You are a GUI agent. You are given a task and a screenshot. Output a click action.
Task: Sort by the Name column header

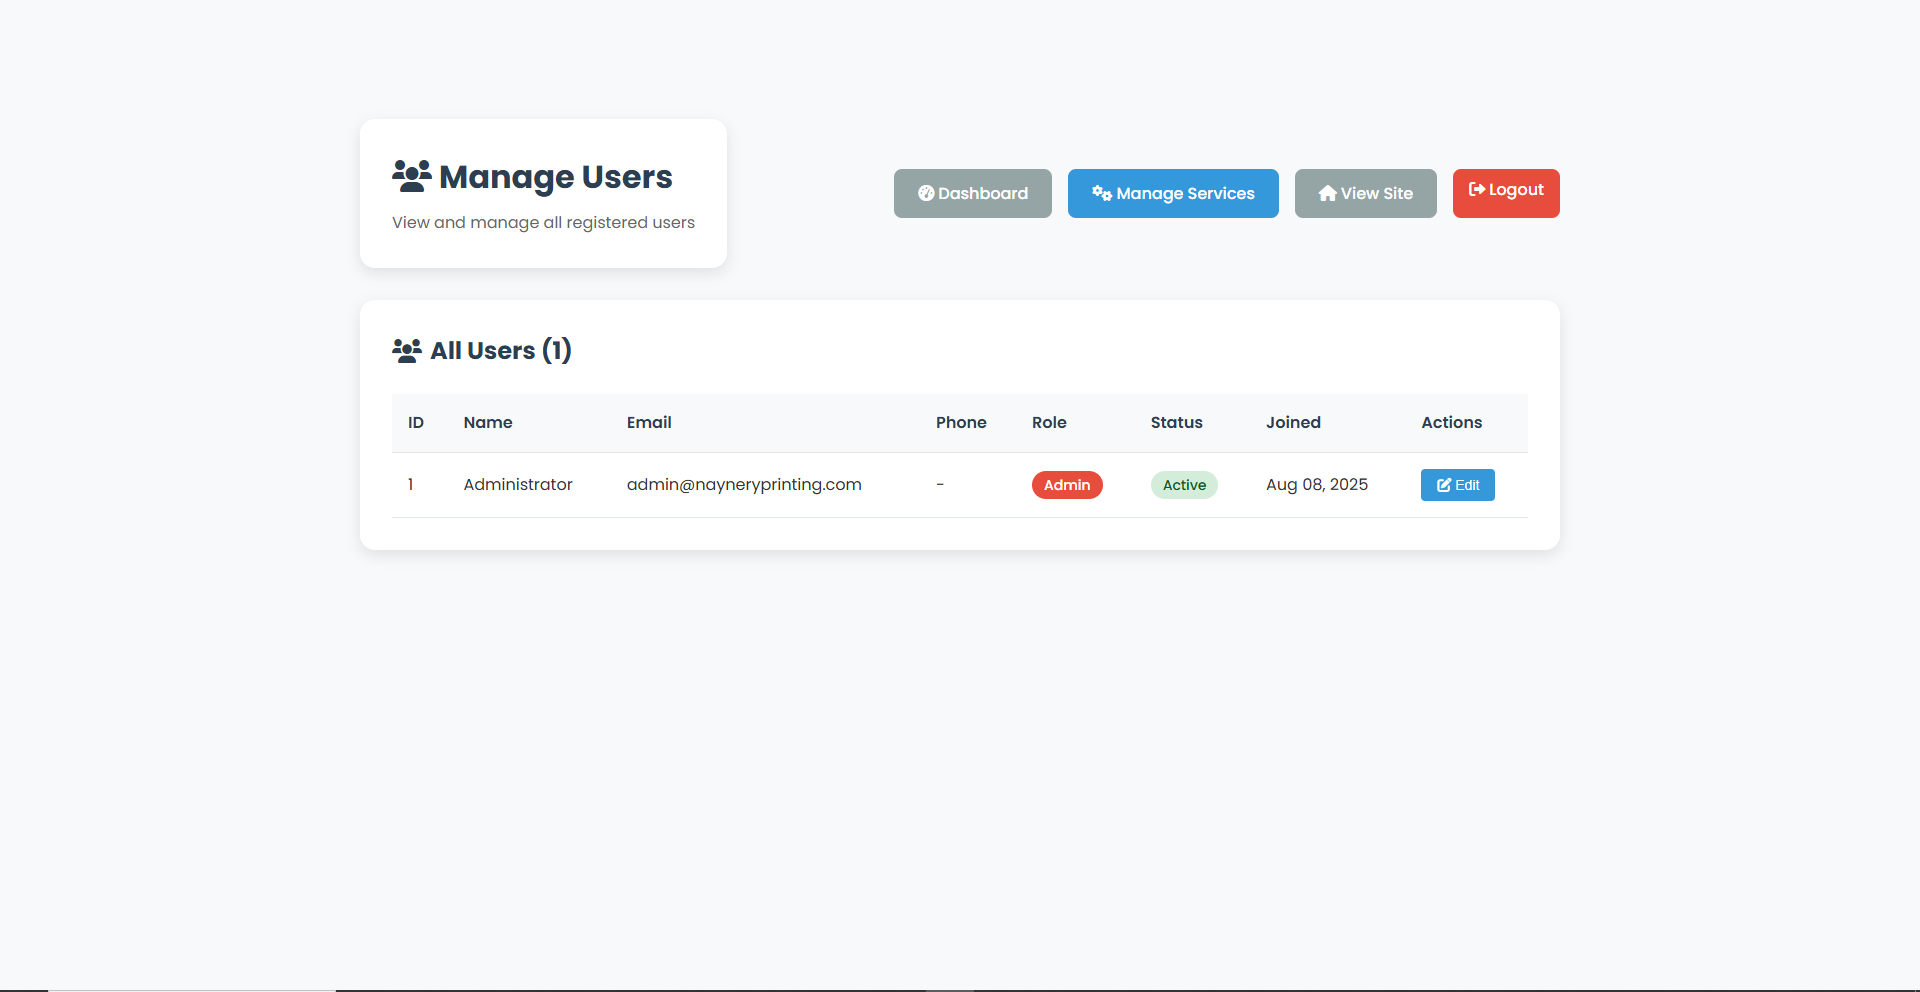click(x=487, y=422)
